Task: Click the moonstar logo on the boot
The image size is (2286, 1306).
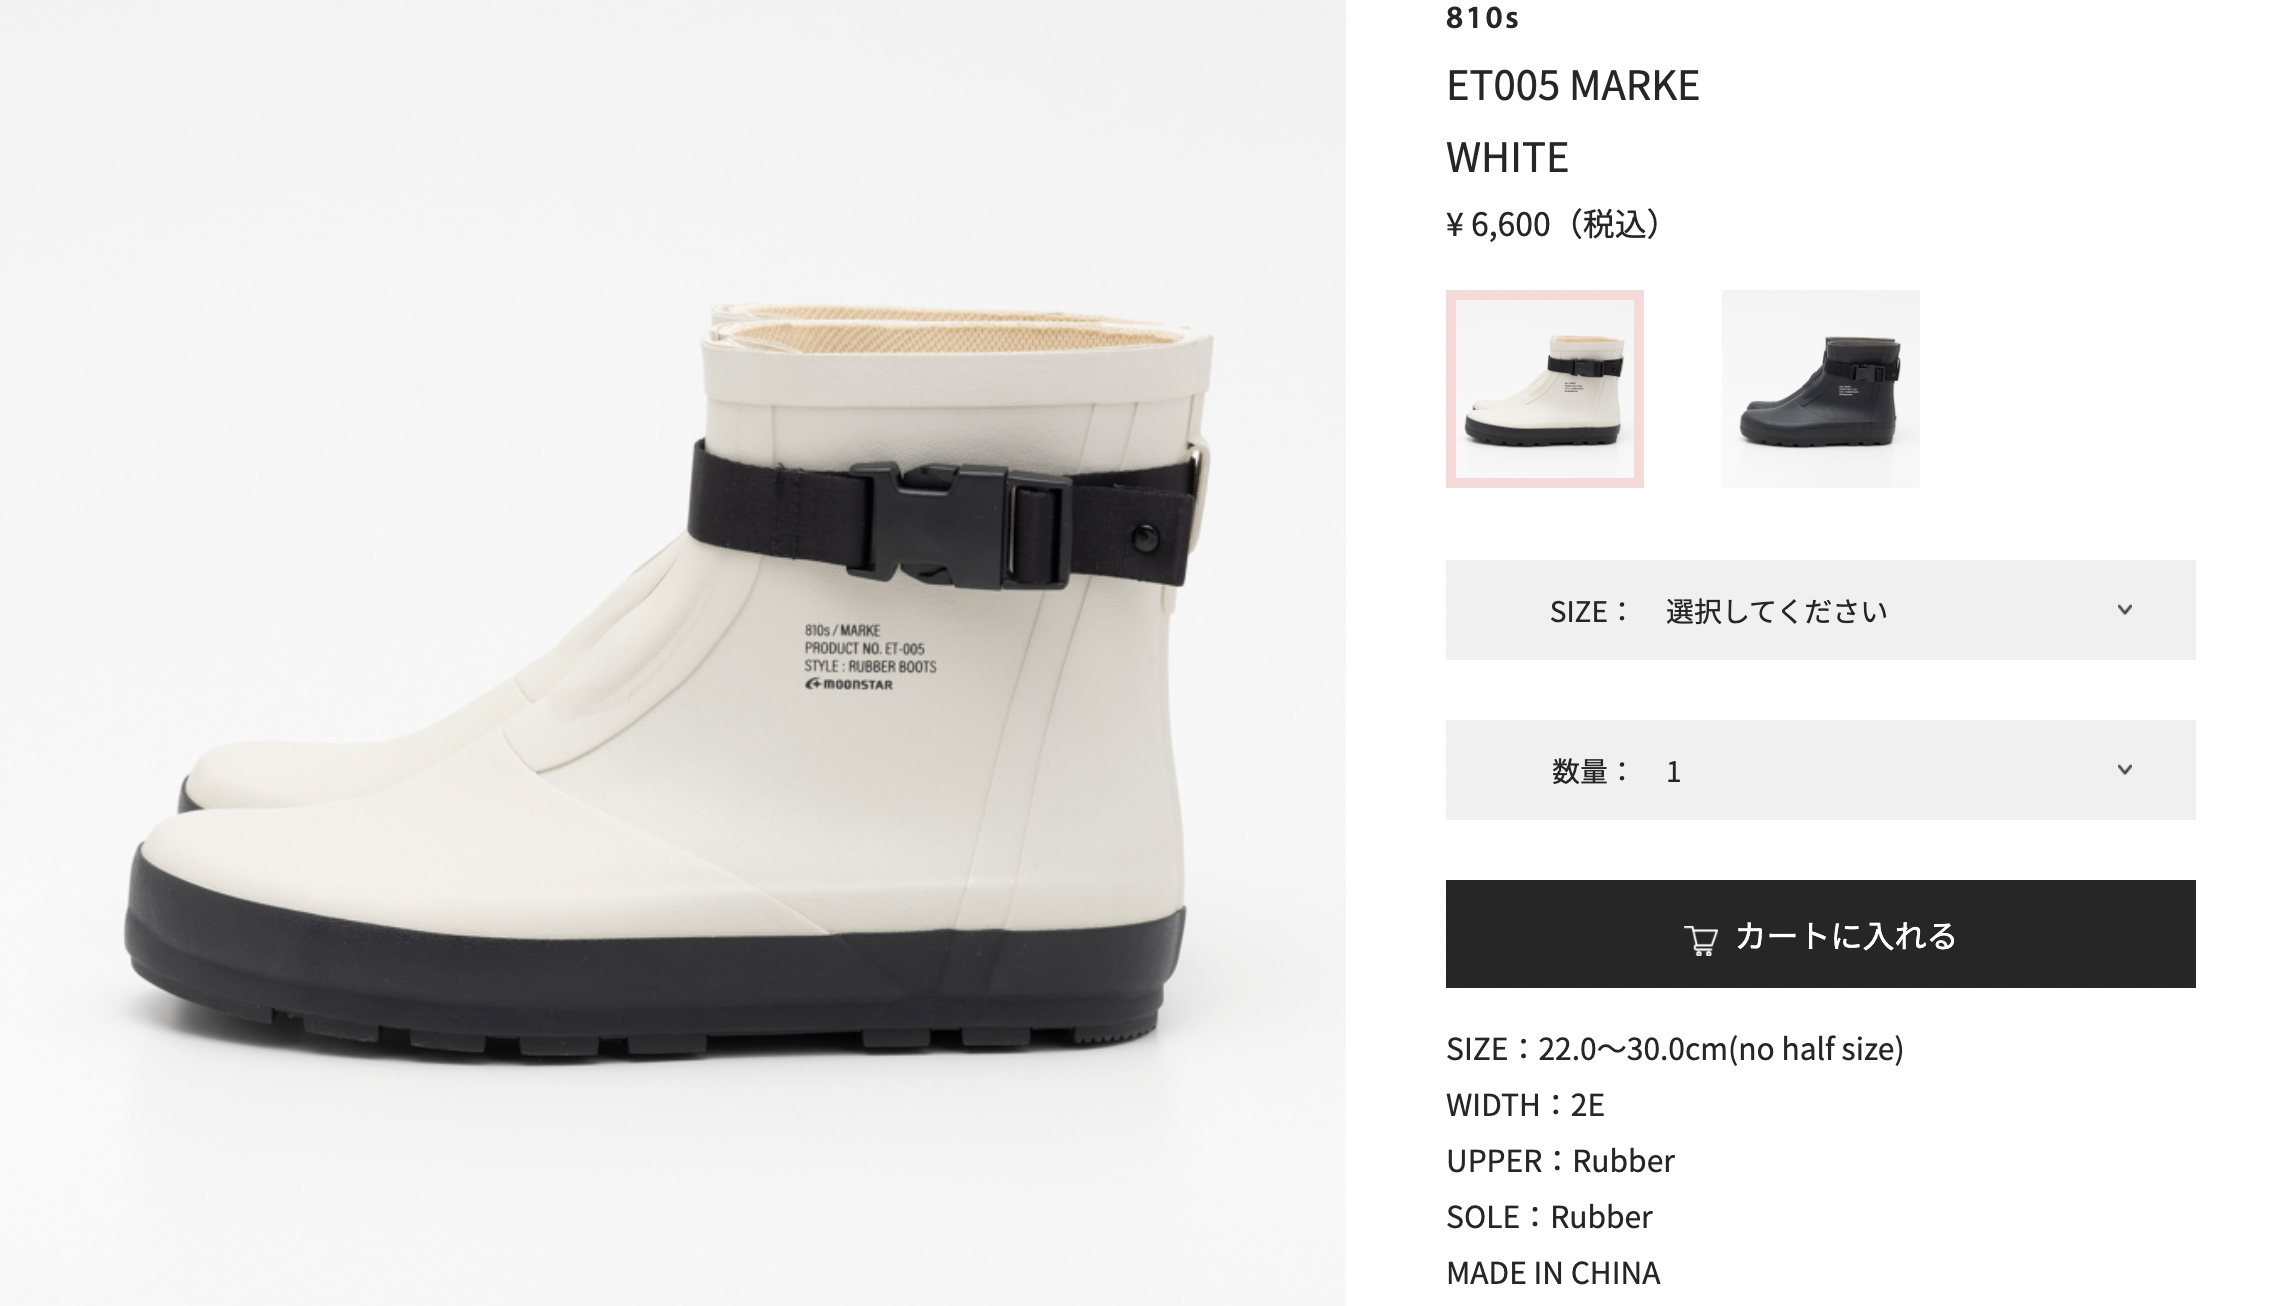Action: coord(849,685)
